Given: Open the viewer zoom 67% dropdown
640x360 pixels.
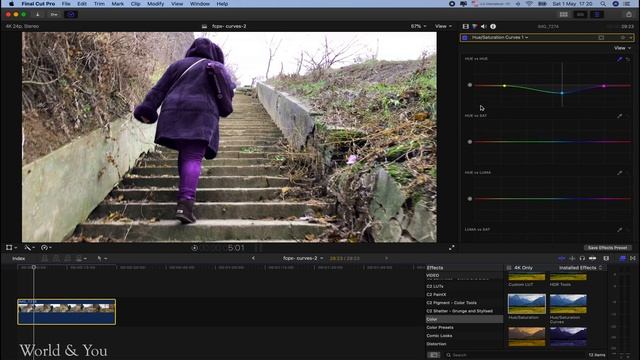Looking at the screenshot, I should pos(418,26).
